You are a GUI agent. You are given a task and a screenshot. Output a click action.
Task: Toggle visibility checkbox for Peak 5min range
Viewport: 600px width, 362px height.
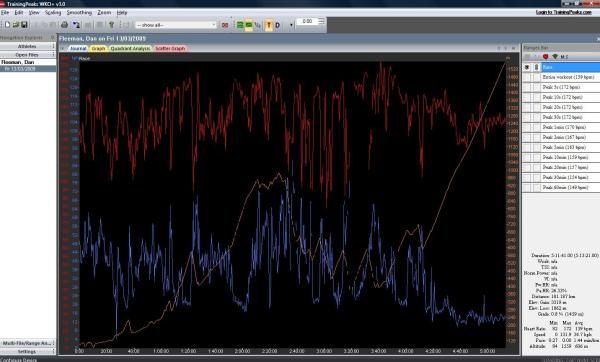(x=527, y=147)
